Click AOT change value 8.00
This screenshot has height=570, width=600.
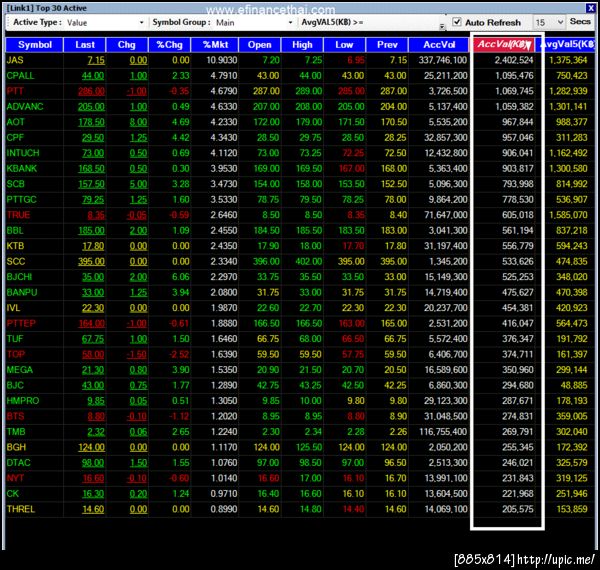tap(138, 122)
